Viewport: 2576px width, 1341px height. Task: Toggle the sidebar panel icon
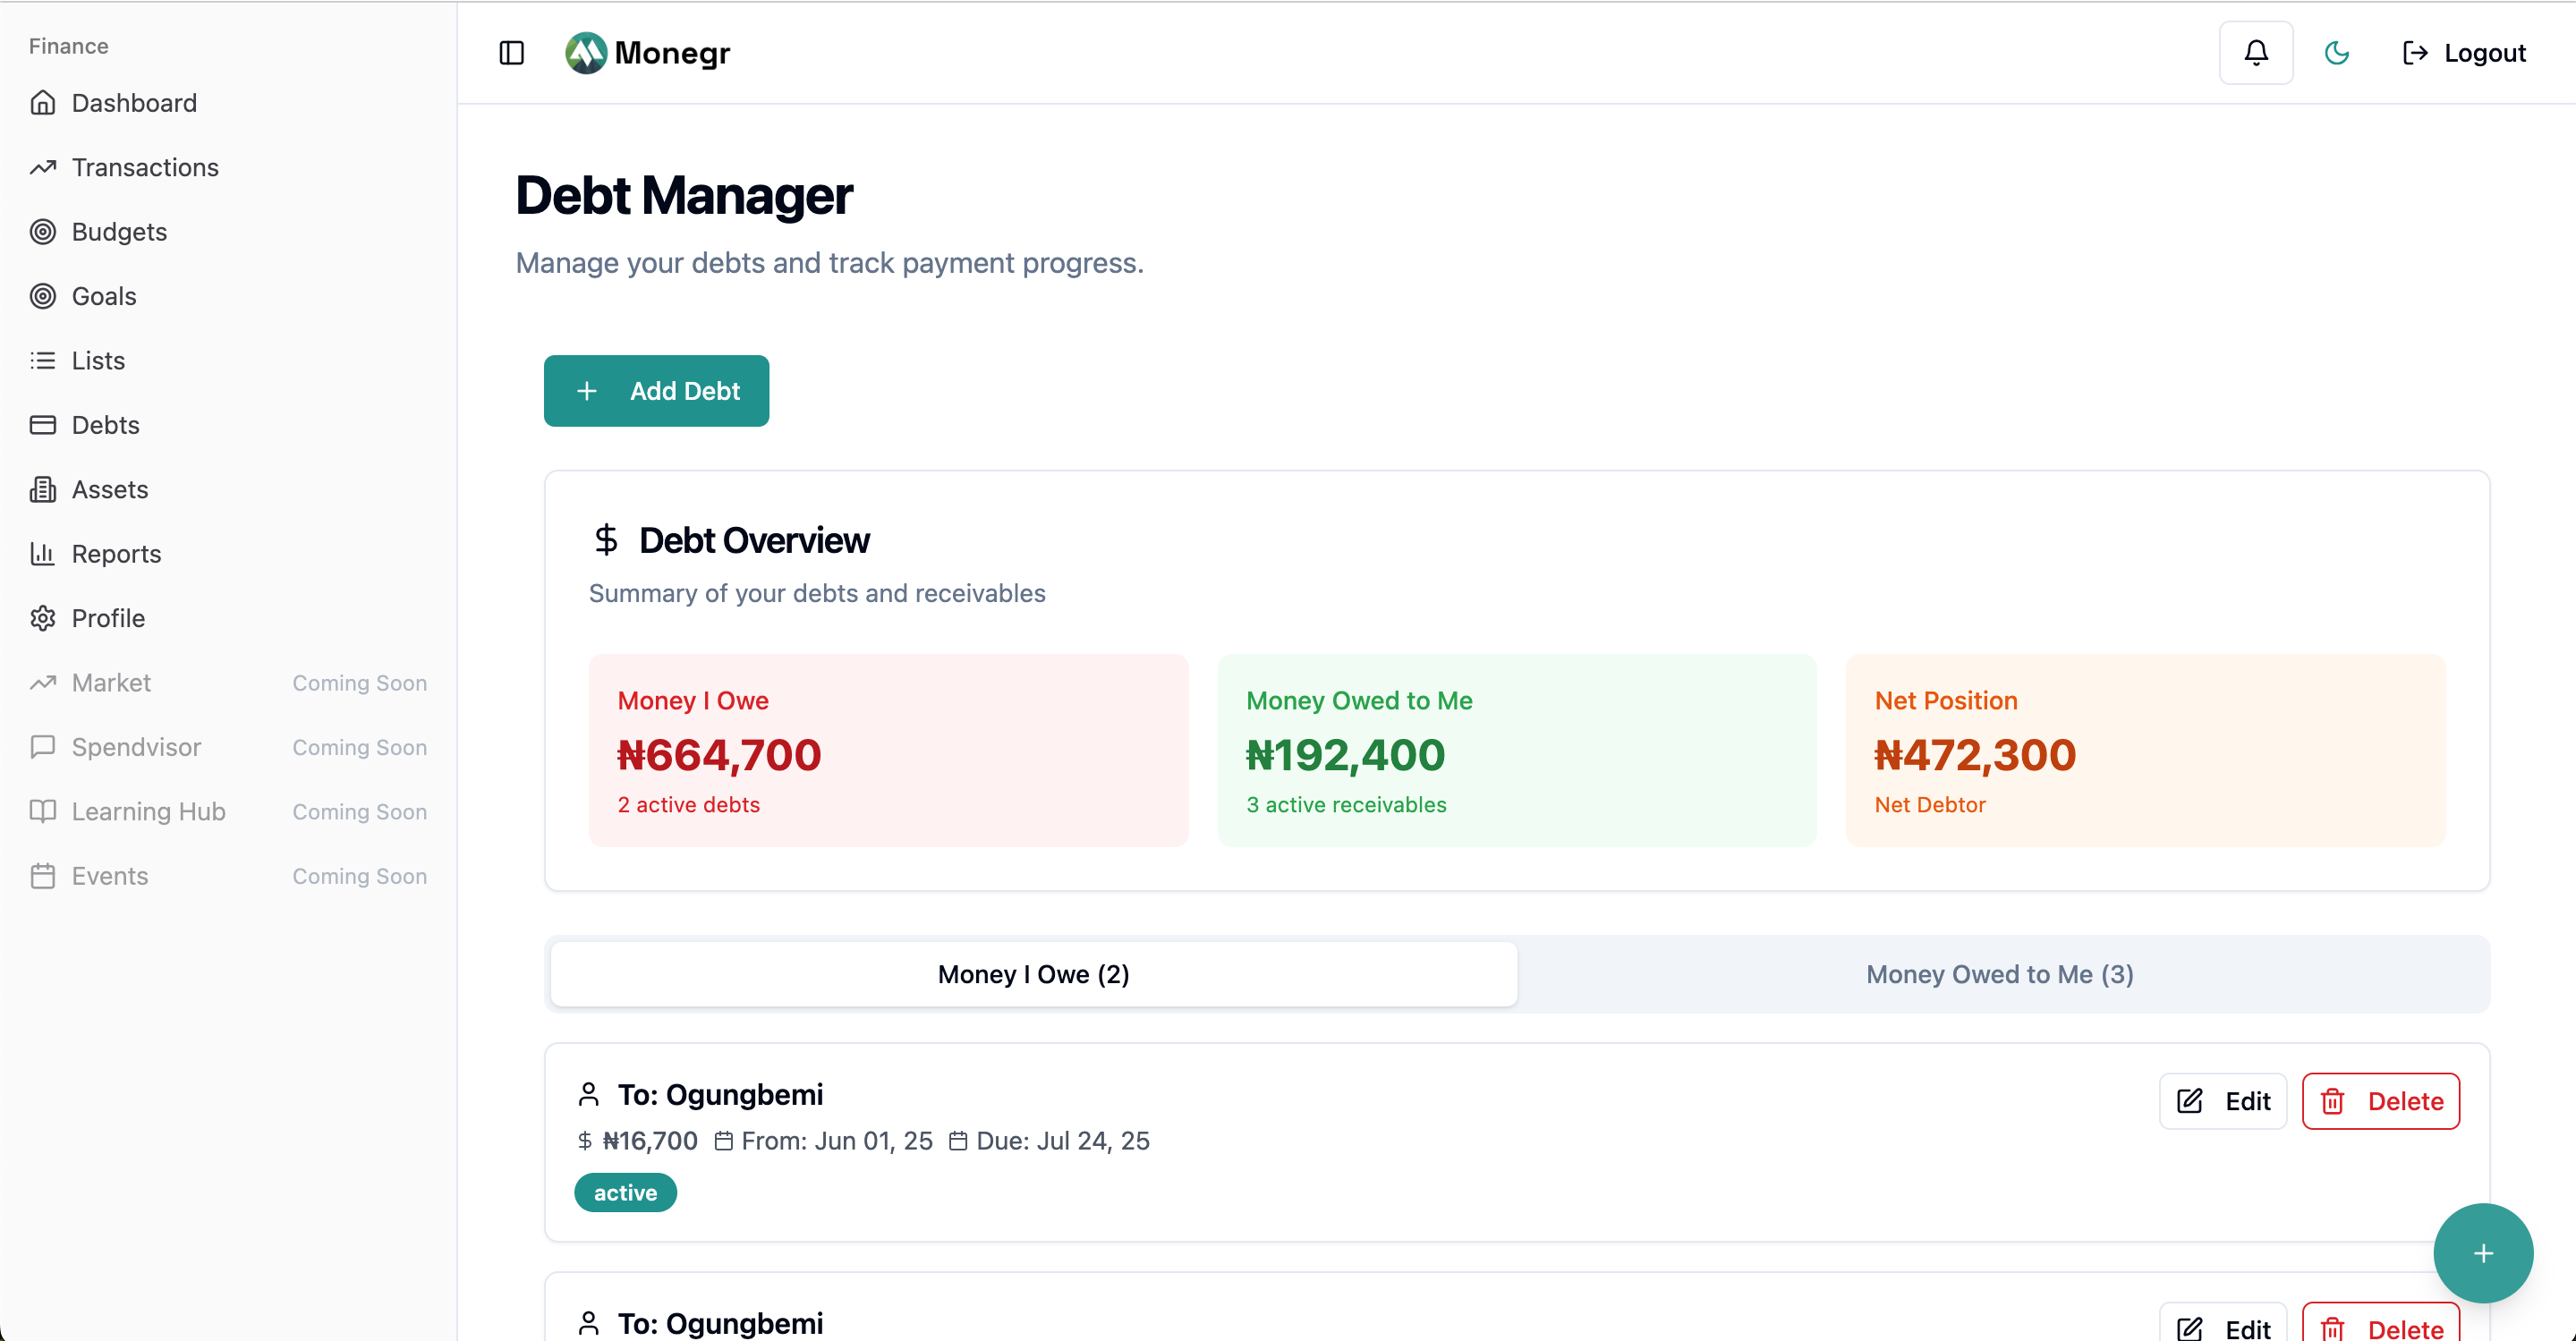click(511, 53)
